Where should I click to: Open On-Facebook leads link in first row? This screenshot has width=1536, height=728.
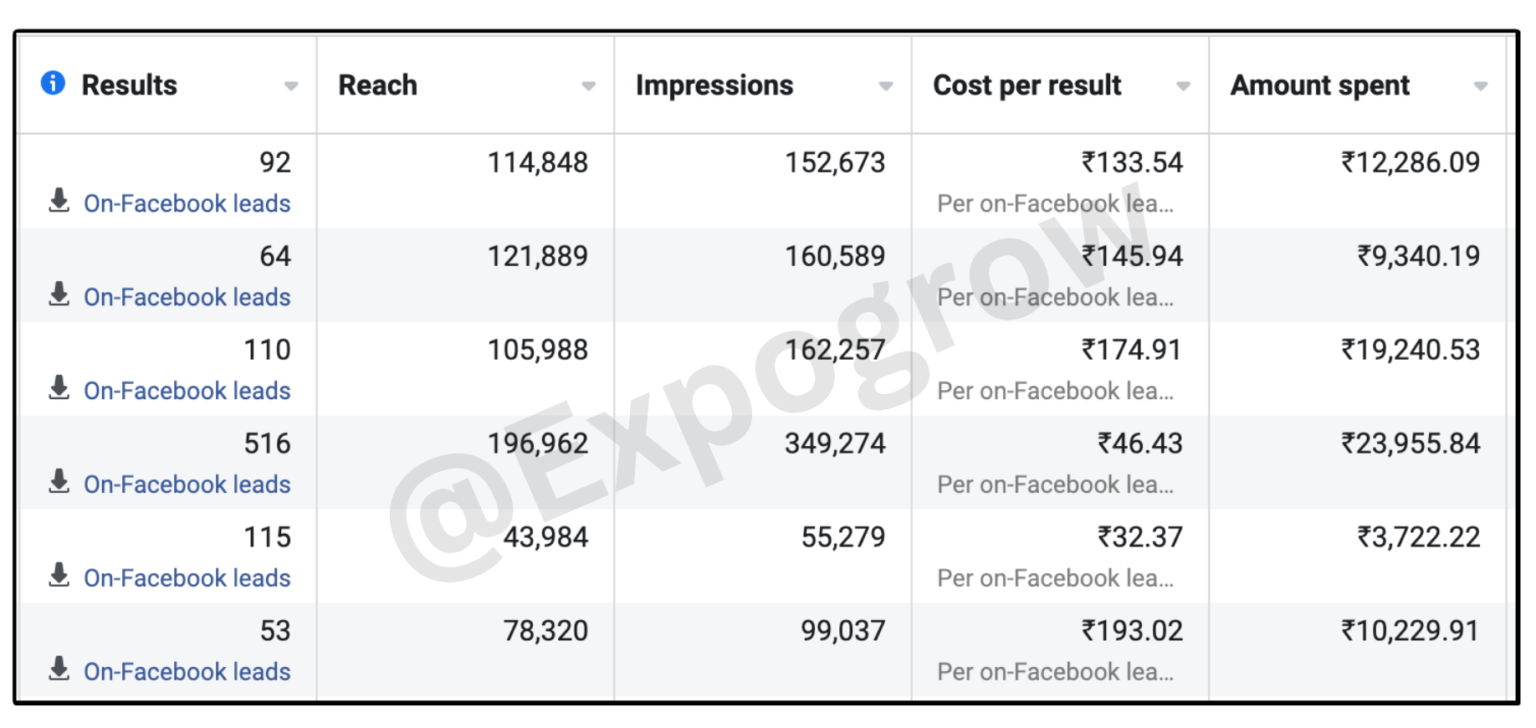click(187, 203)
